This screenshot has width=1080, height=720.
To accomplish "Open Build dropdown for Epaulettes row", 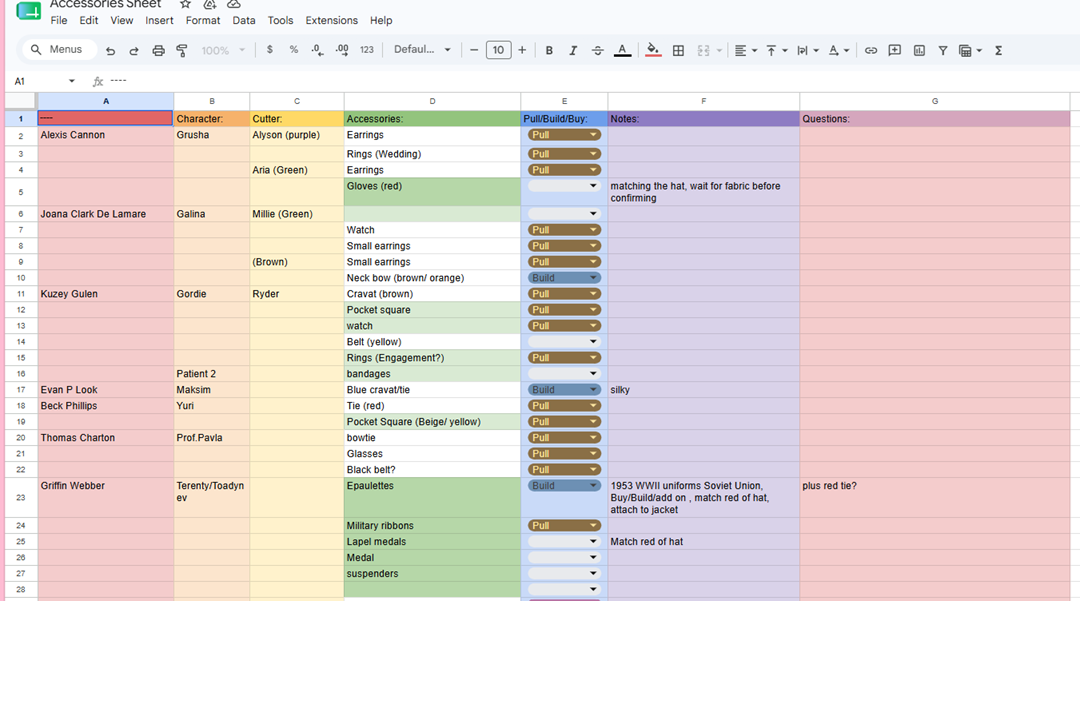I will point(564,486).
